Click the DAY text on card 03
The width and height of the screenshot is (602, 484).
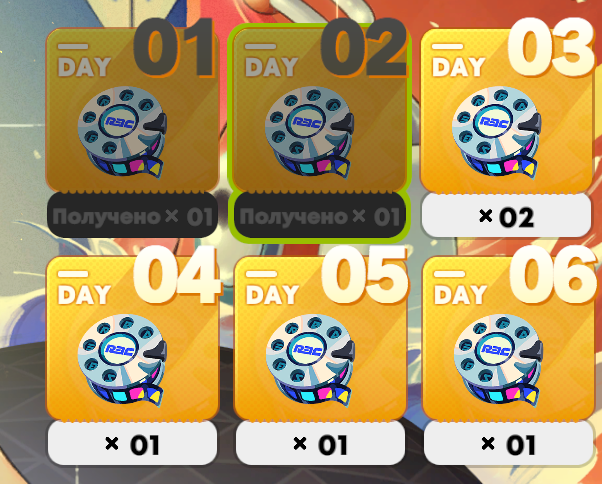coord(459,67)
